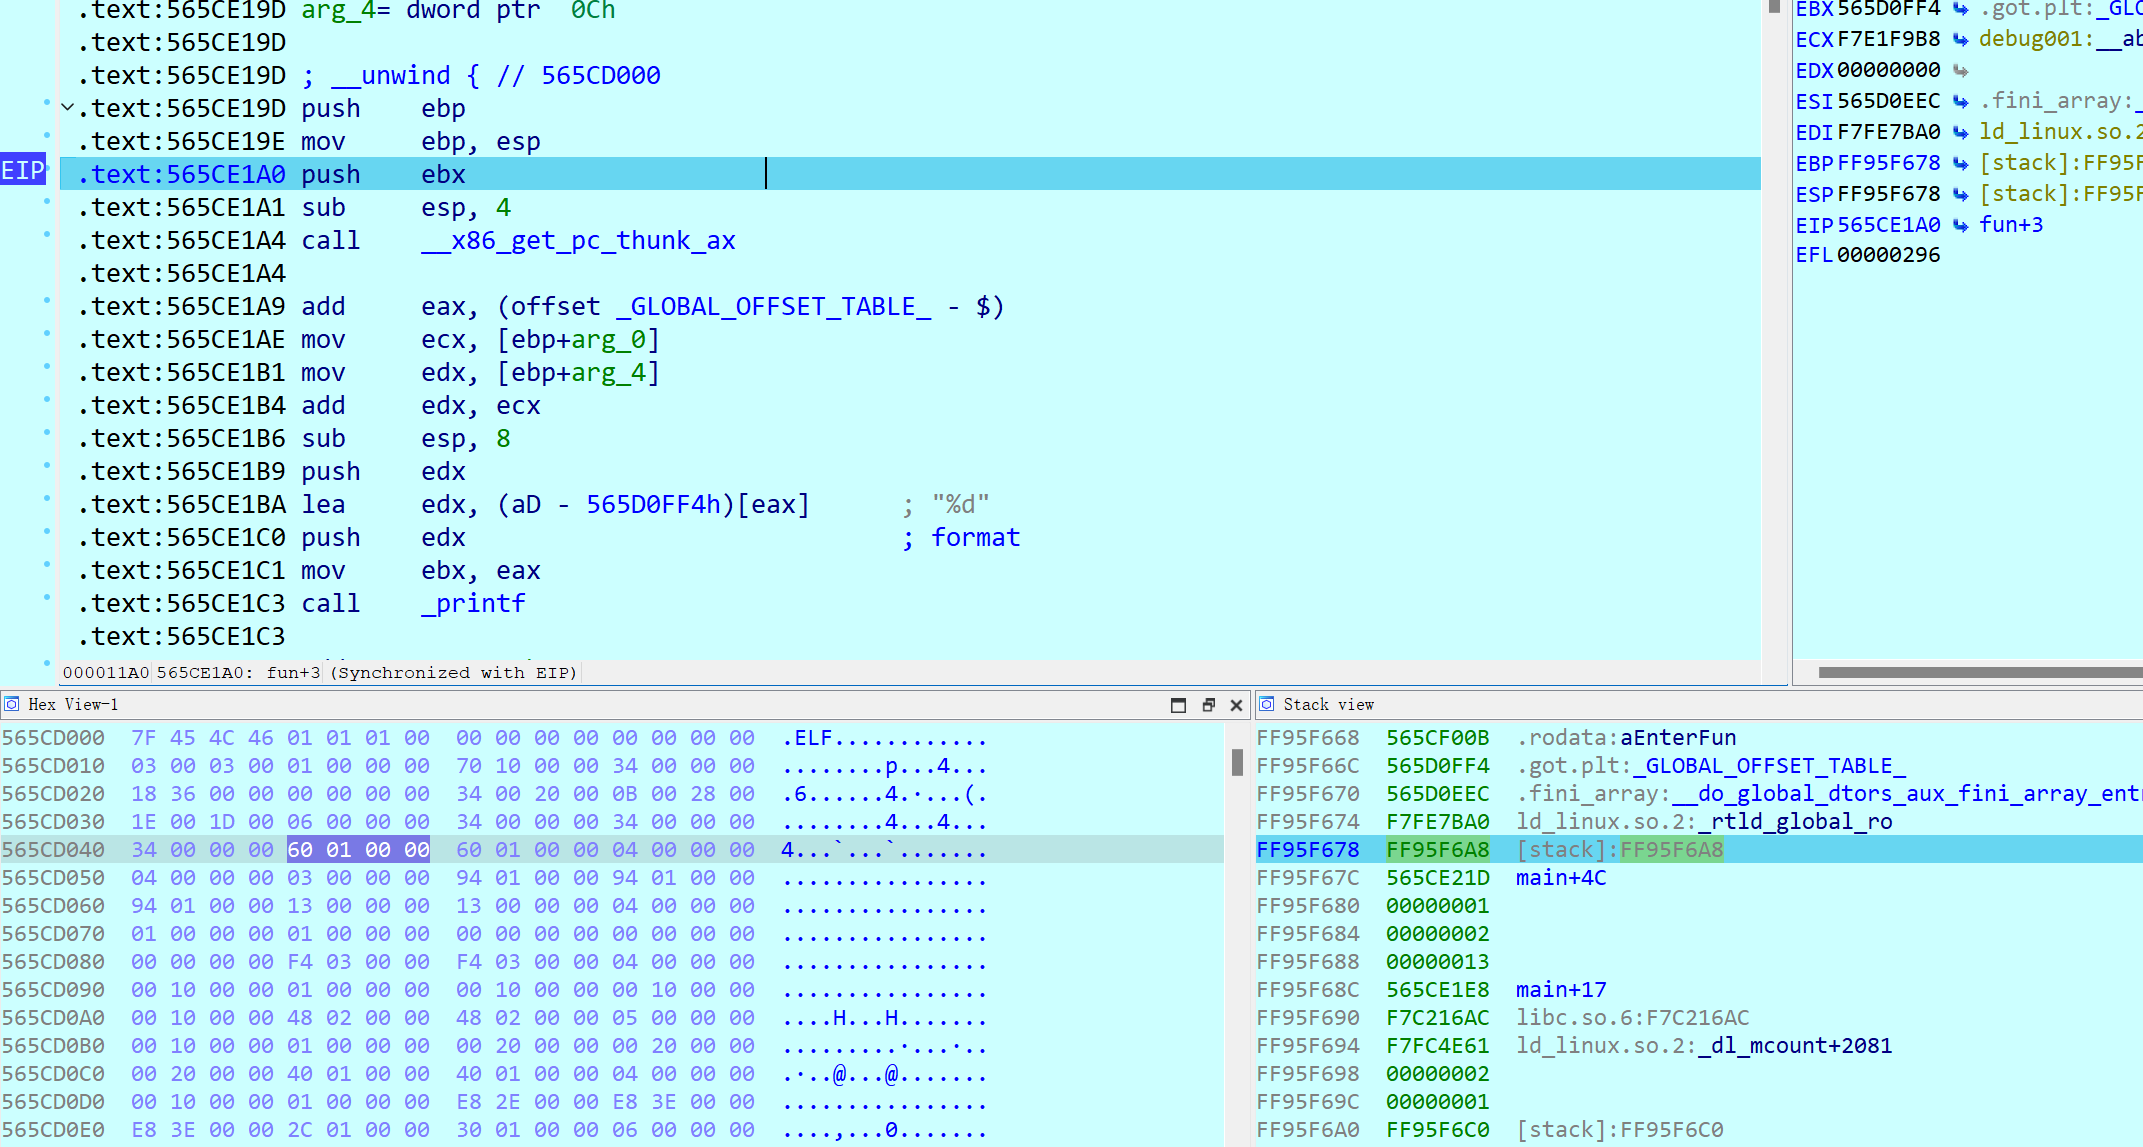Click the disassembly vertical scrollbar thumb
Image resolution: width=2143 pixels, height=1147 pixels.
(x=1775, y=6)
